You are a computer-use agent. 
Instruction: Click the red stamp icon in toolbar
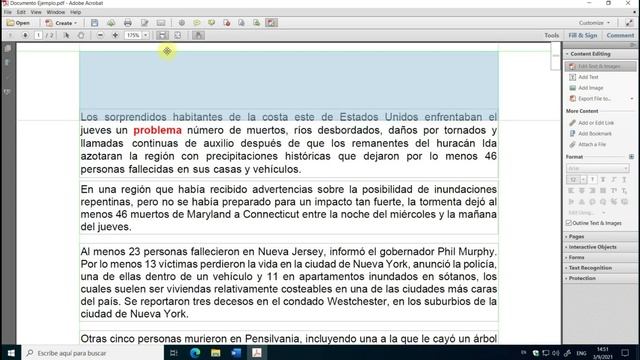[227, 23]
